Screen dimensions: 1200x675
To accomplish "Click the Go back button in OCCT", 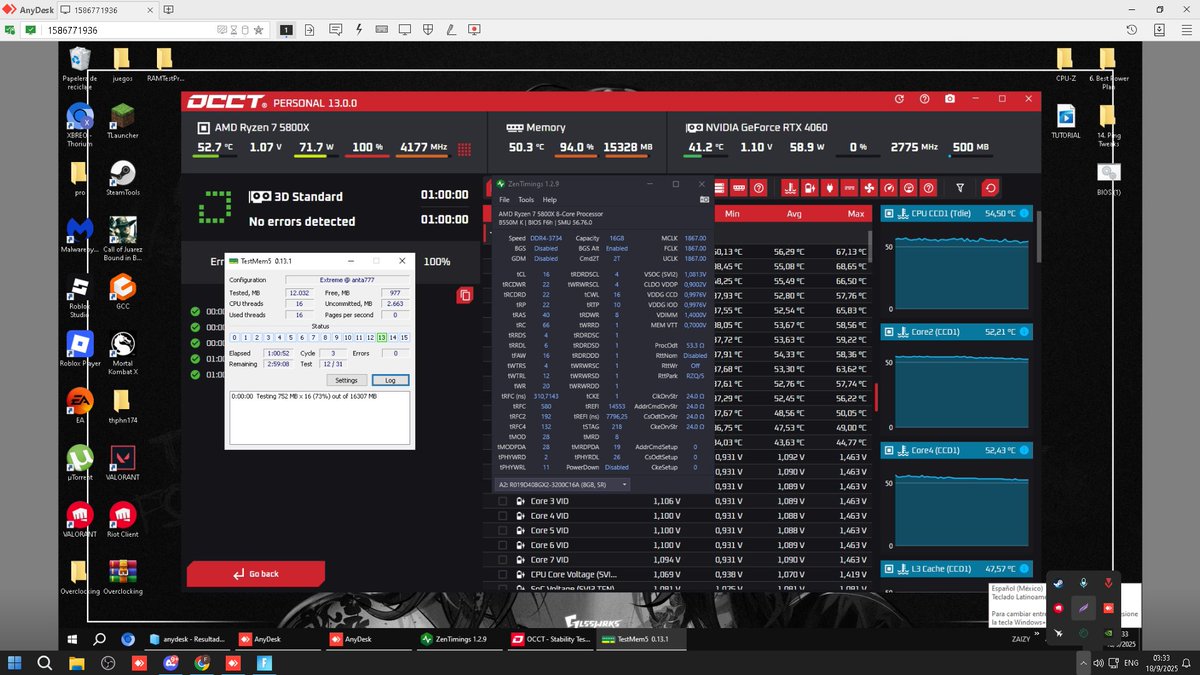I will click(256, 574).
